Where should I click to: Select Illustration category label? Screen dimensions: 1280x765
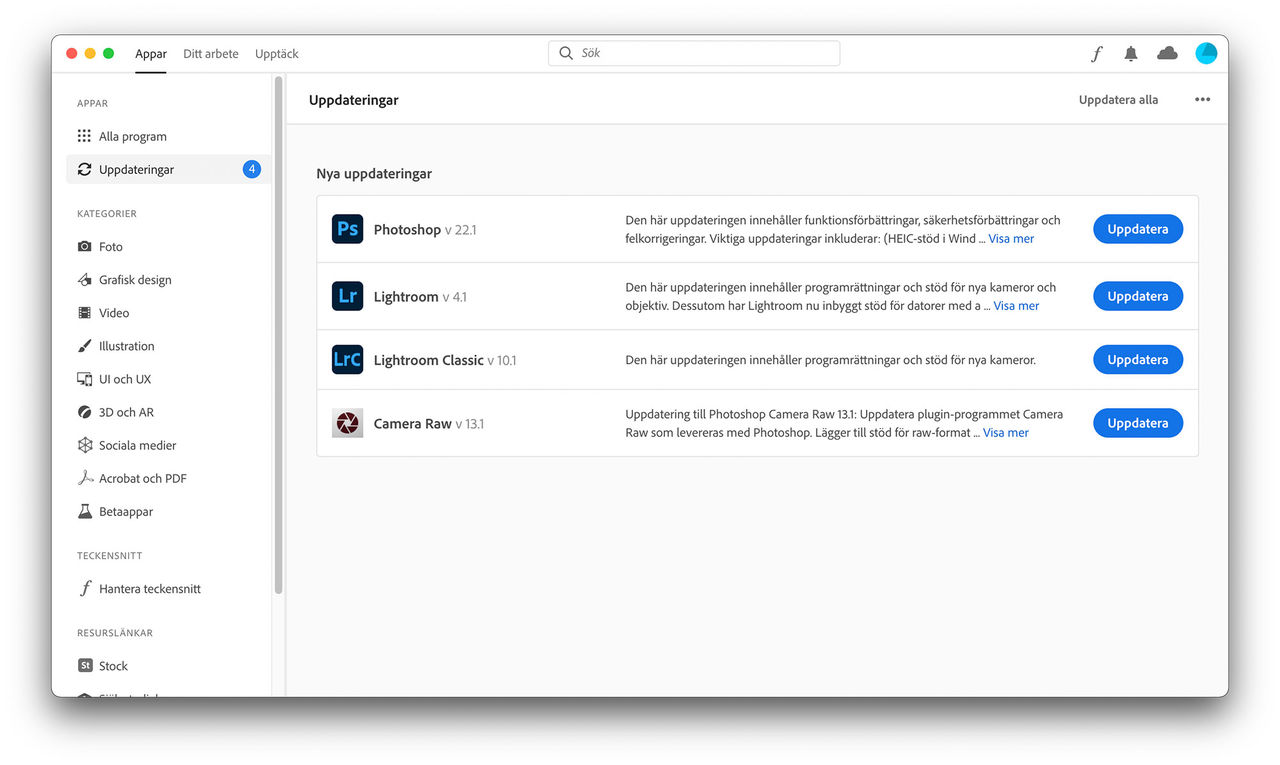127,346
